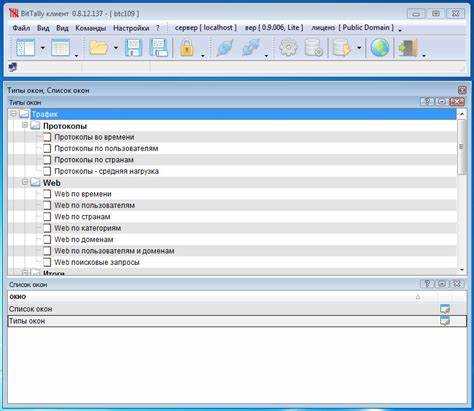Open the dropdown after the reconnect icon
Screen dimensions: 474x411
(x=266, y=56)
